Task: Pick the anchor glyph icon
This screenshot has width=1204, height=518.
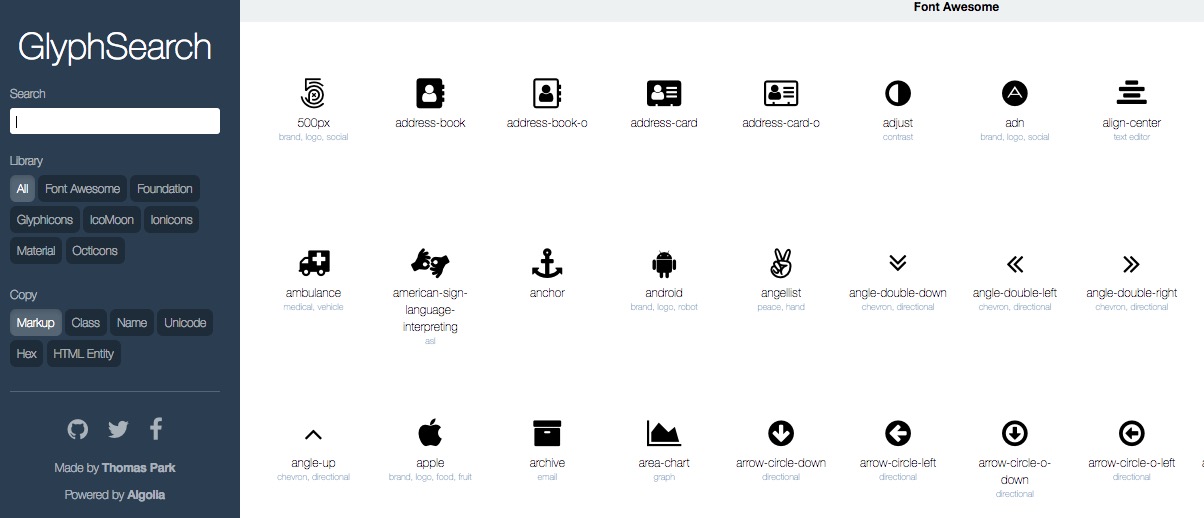Action: coord(547,263)
